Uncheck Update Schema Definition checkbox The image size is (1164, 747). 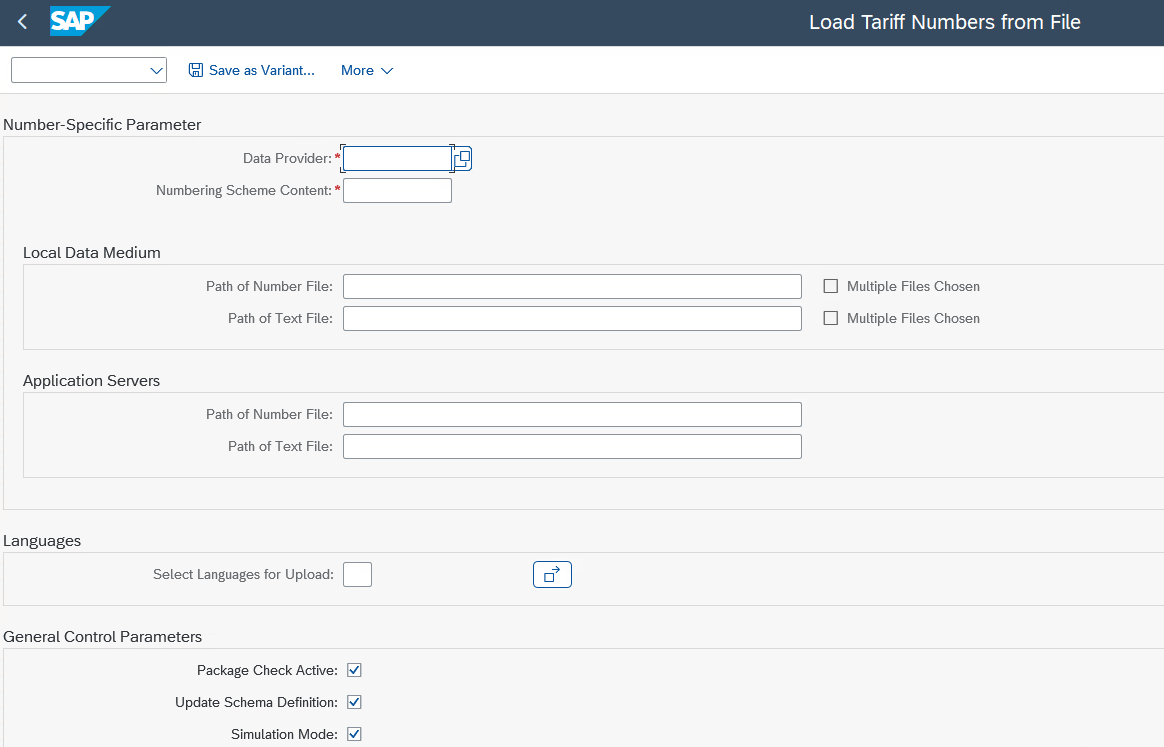point(354,703)
